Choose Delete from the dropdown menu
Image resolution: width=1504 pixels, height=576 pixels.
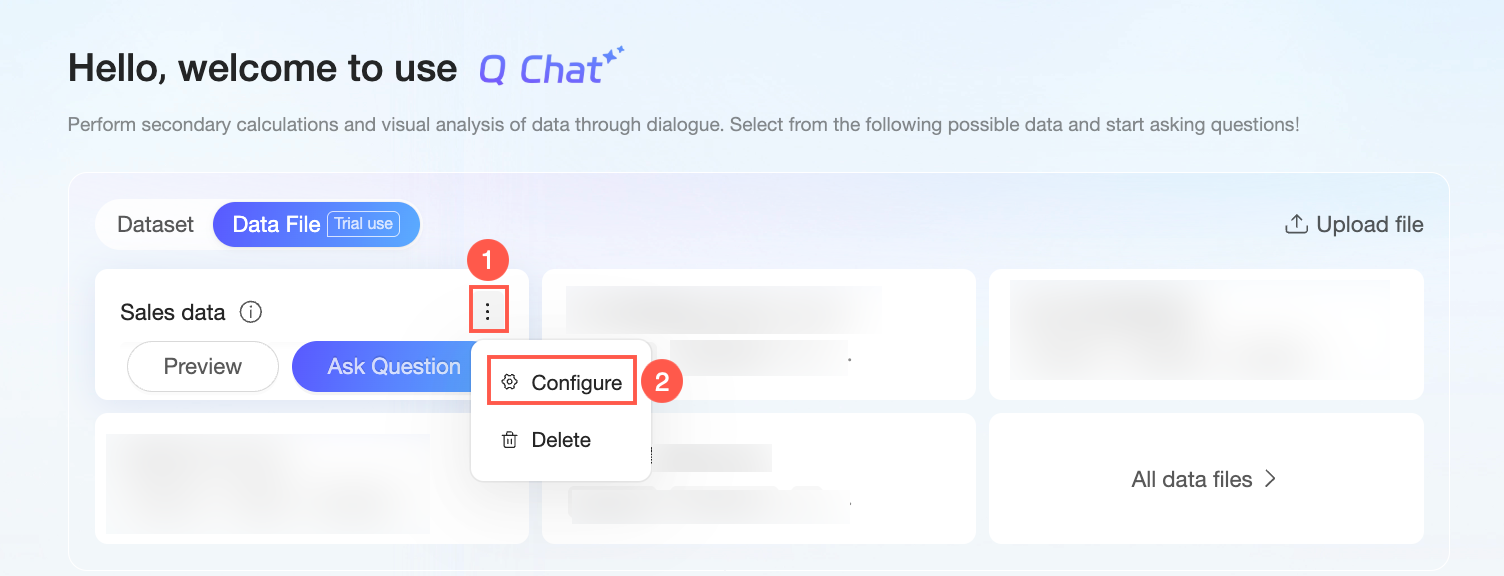coord(561,440)
